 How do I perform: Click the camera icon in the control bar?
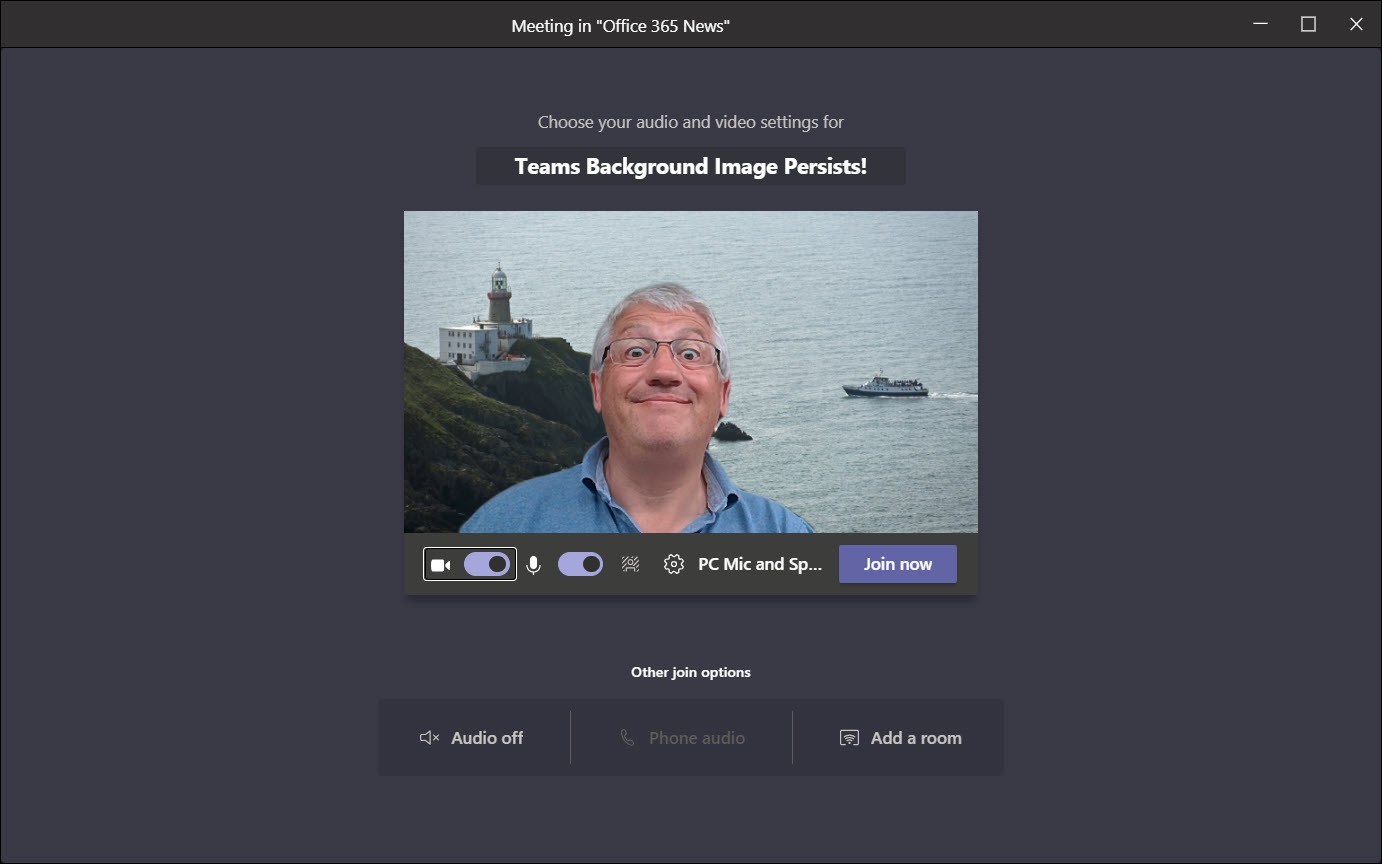tap(440, 565)
